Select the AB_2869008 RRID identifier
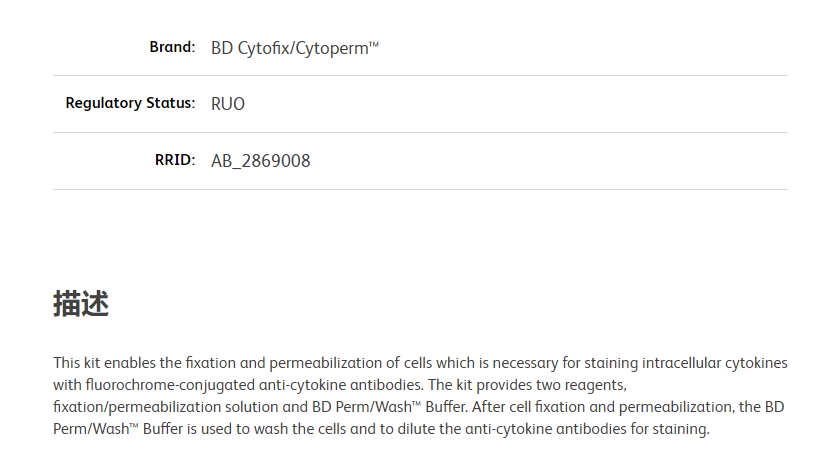Viewport: 828px width, 463px height. pyautogui.click(x=260, y=161)
